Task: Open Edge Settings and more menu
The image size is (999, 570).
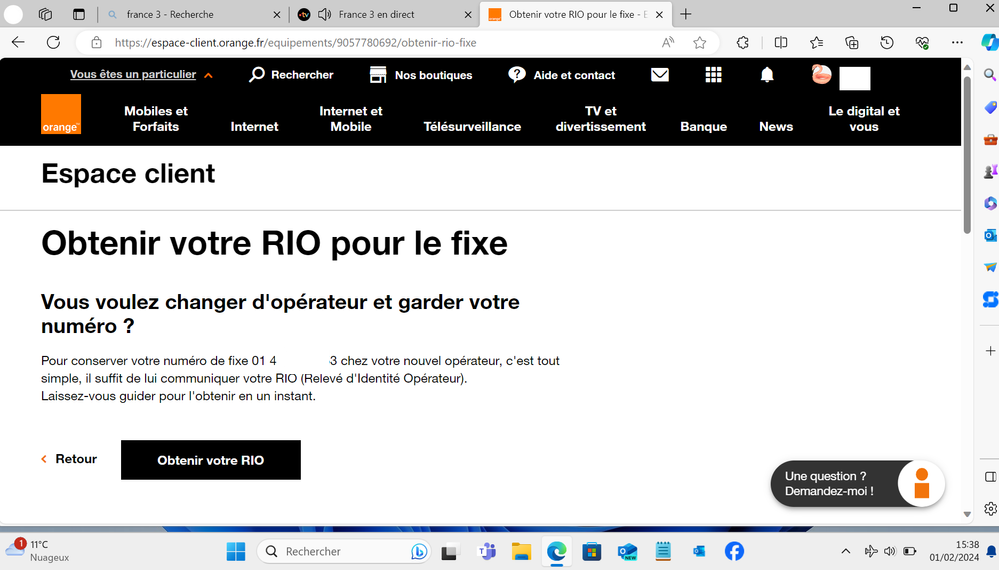Action: click(957, 43)
